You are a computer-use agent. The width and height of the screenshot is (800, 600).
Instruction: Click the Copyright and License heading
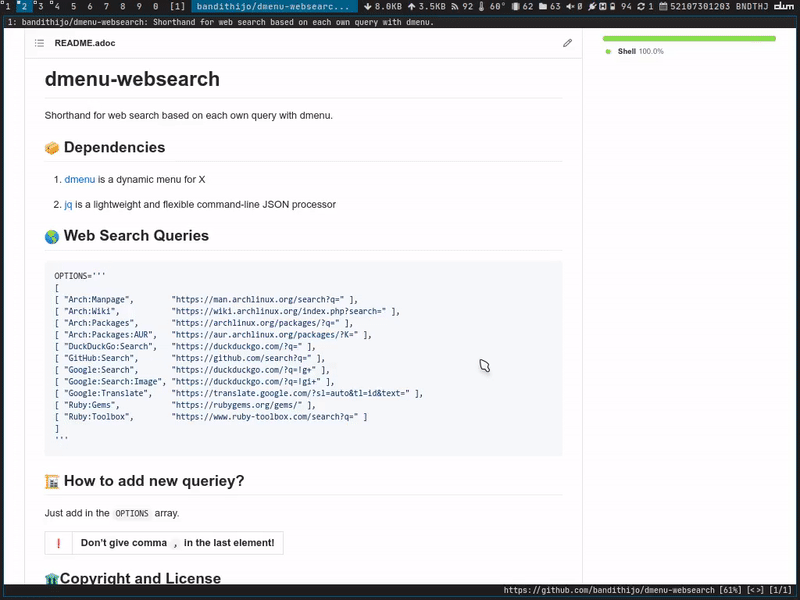[140, 578]
